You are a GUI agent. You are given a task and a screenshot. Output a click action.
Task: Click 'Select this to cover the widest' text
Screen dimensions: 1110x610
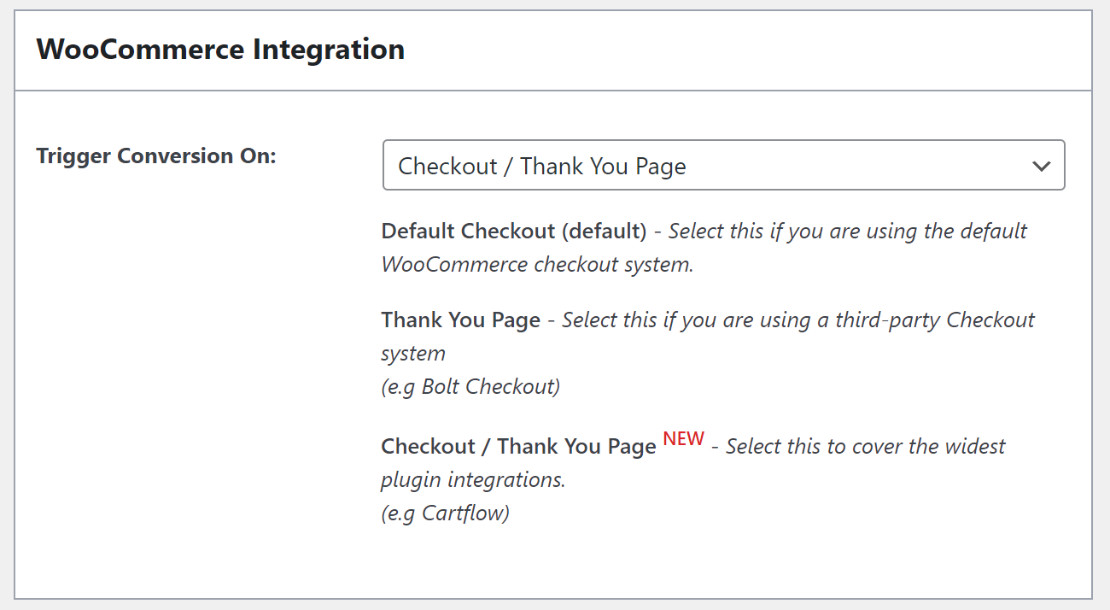(865, 446)
